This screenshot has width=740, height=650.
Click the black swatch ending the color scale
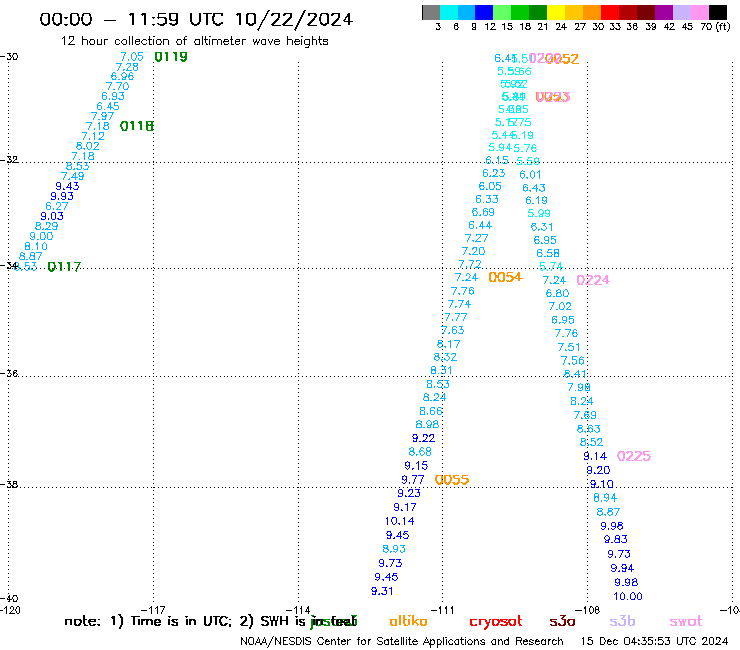tap(718, 12)
